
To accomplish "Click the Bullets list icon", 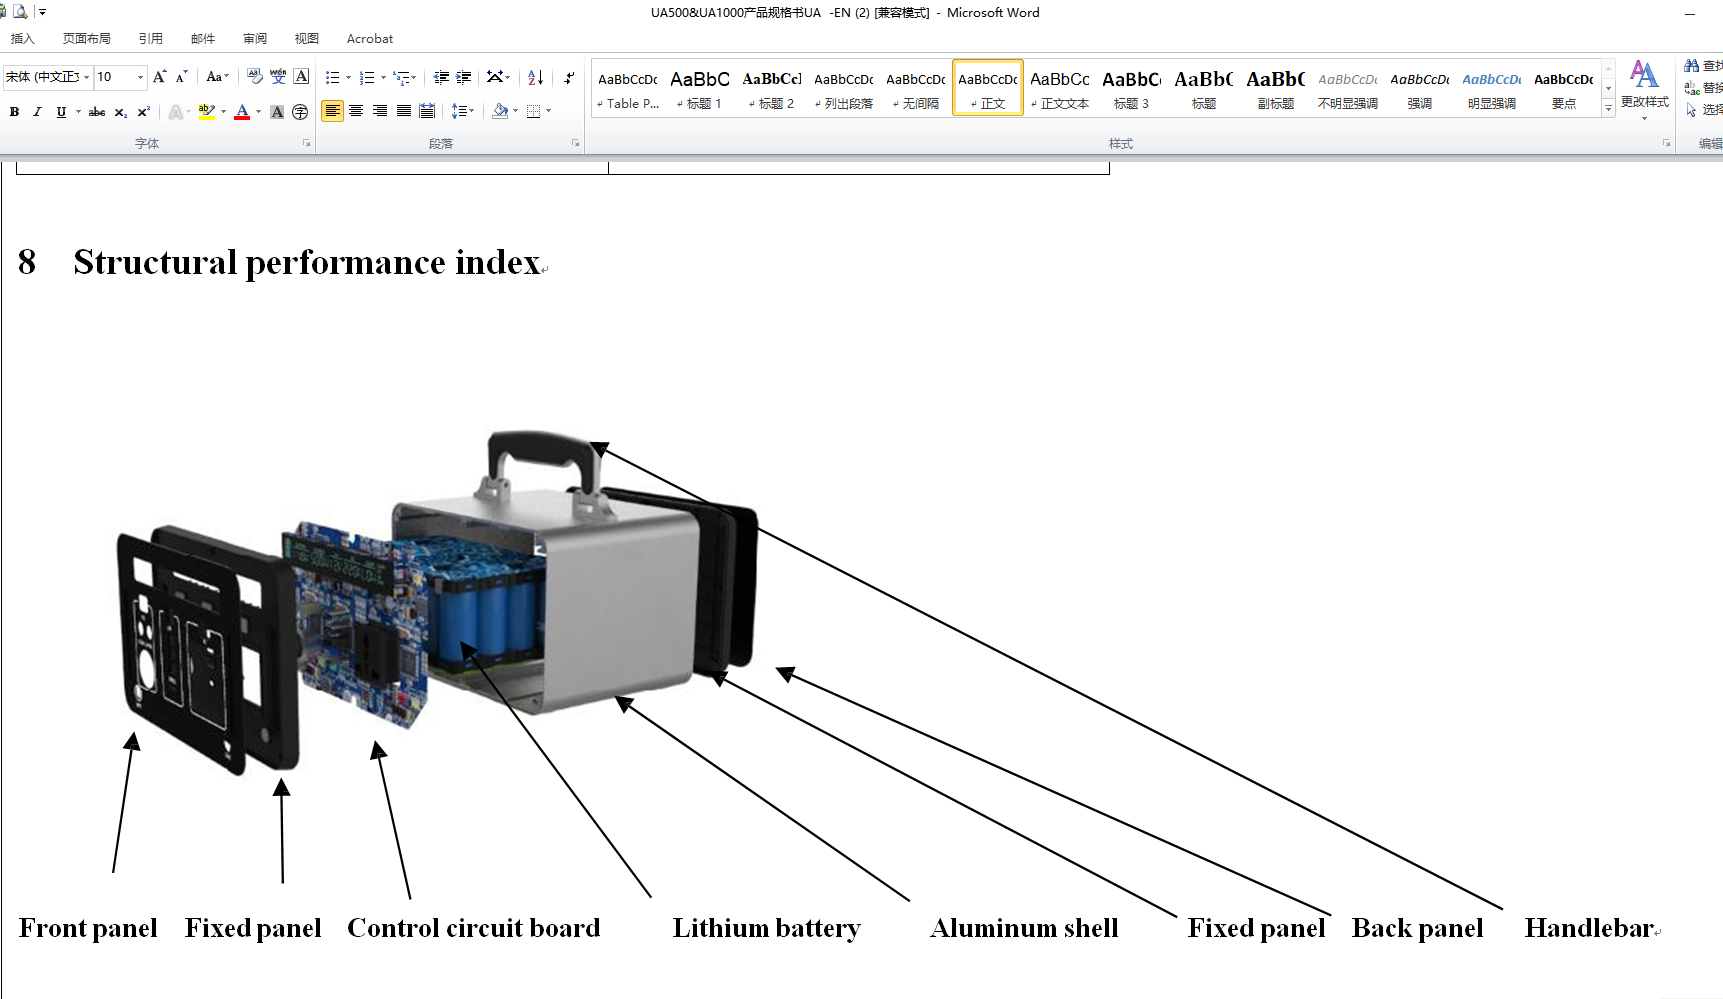I will point(332,77).
